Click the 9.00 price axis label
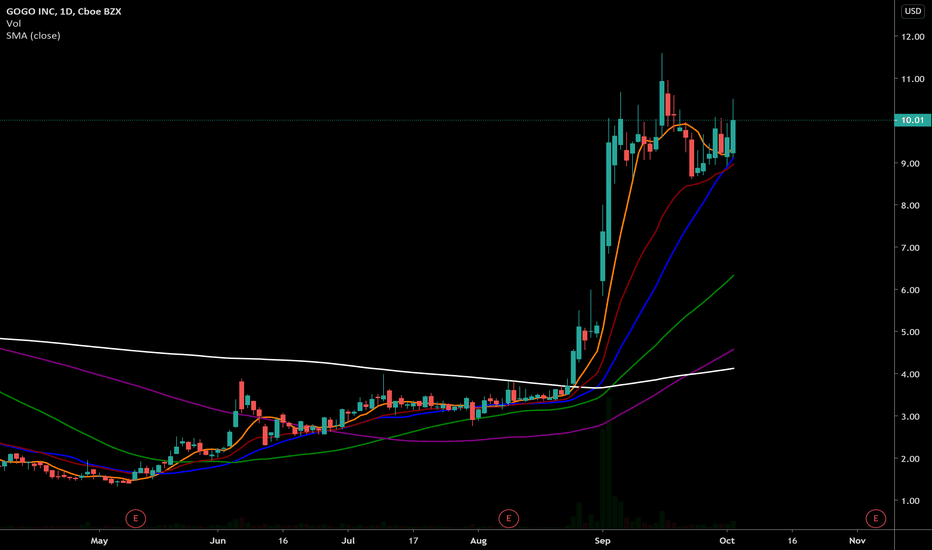The image size is (932, 550). coord(911,164)
